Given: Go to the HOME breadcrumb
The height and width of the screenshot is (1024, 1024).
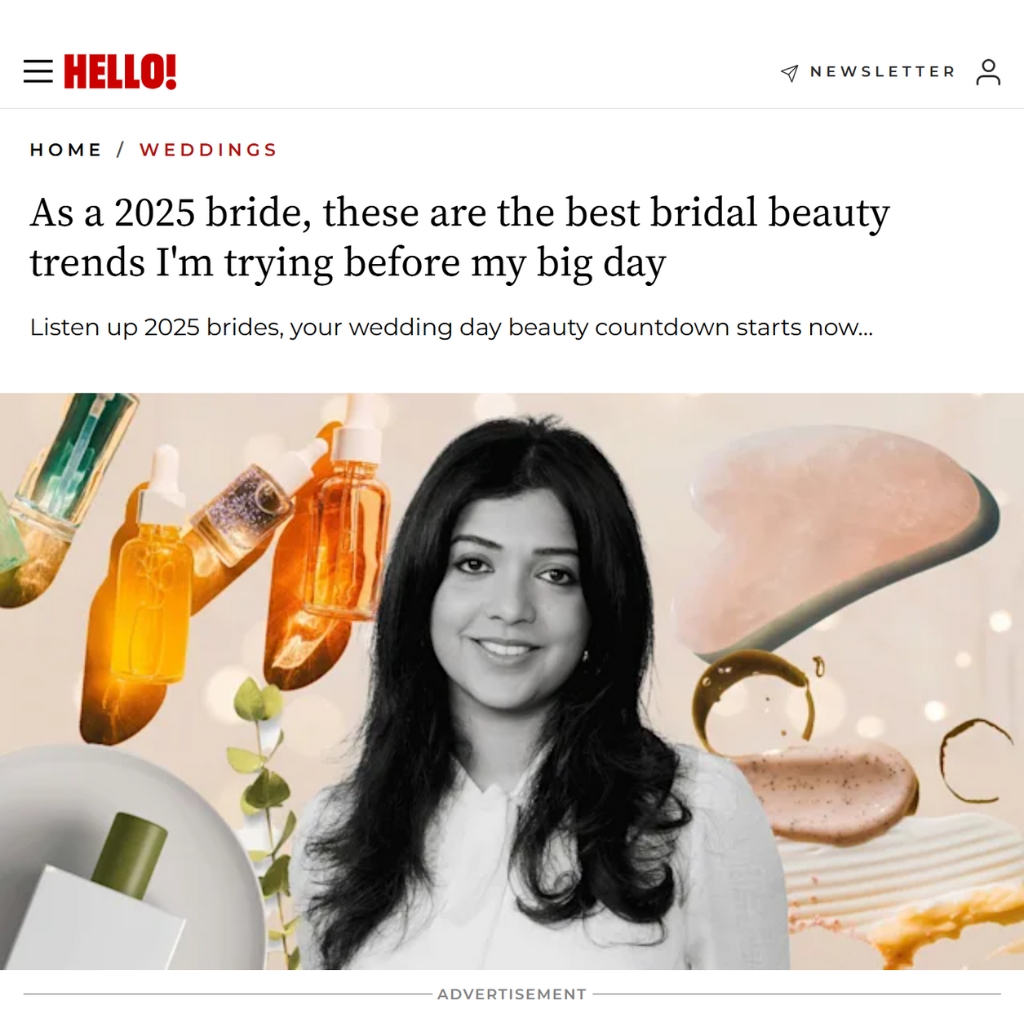Looking at the screenshot, I should click(65, 150).
